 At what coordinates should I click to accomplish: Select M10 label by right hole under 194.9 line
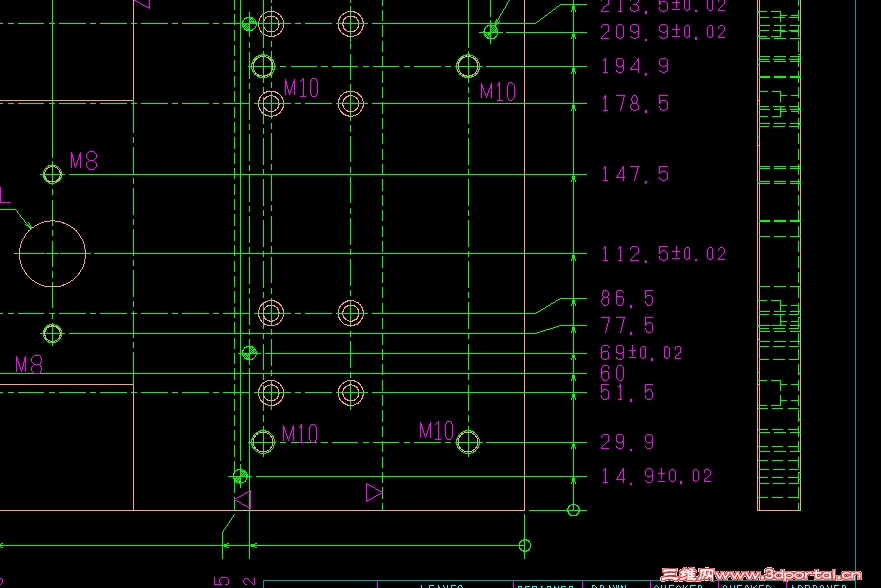pyautogui.click(x=498, y=92)
